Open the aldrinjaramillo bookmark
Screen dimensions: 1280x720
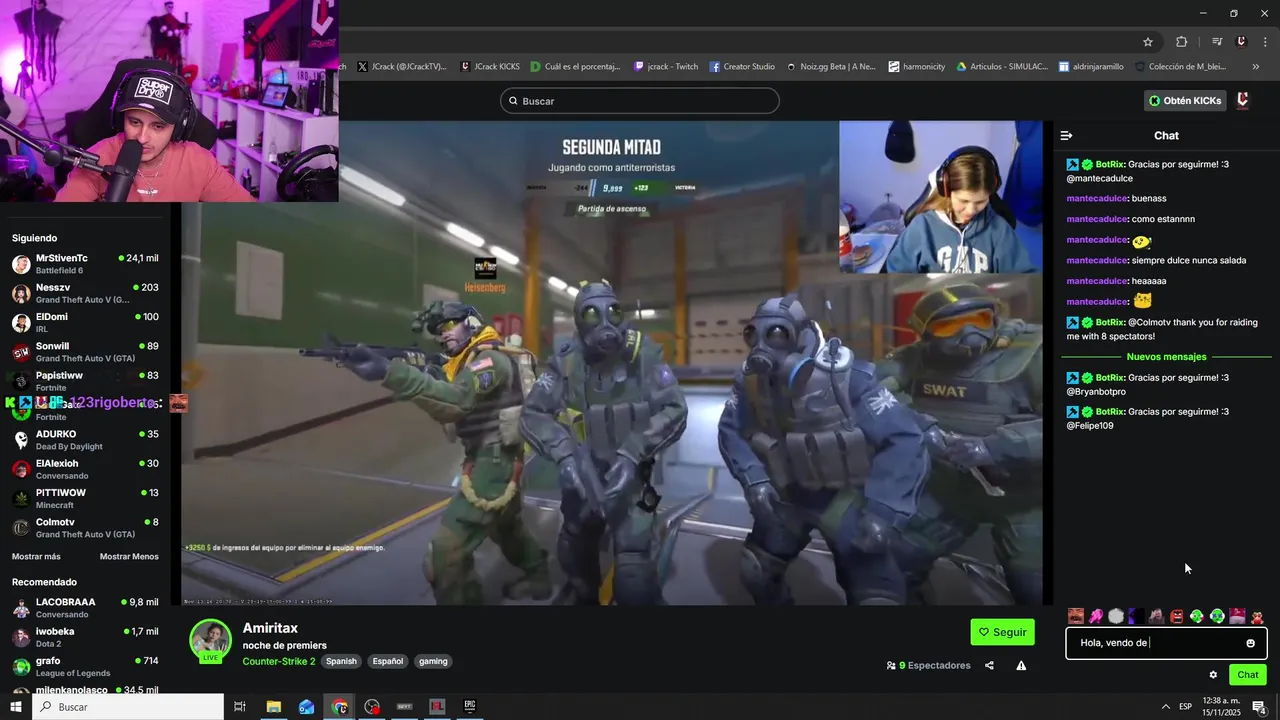click(x=1090, y=67)
